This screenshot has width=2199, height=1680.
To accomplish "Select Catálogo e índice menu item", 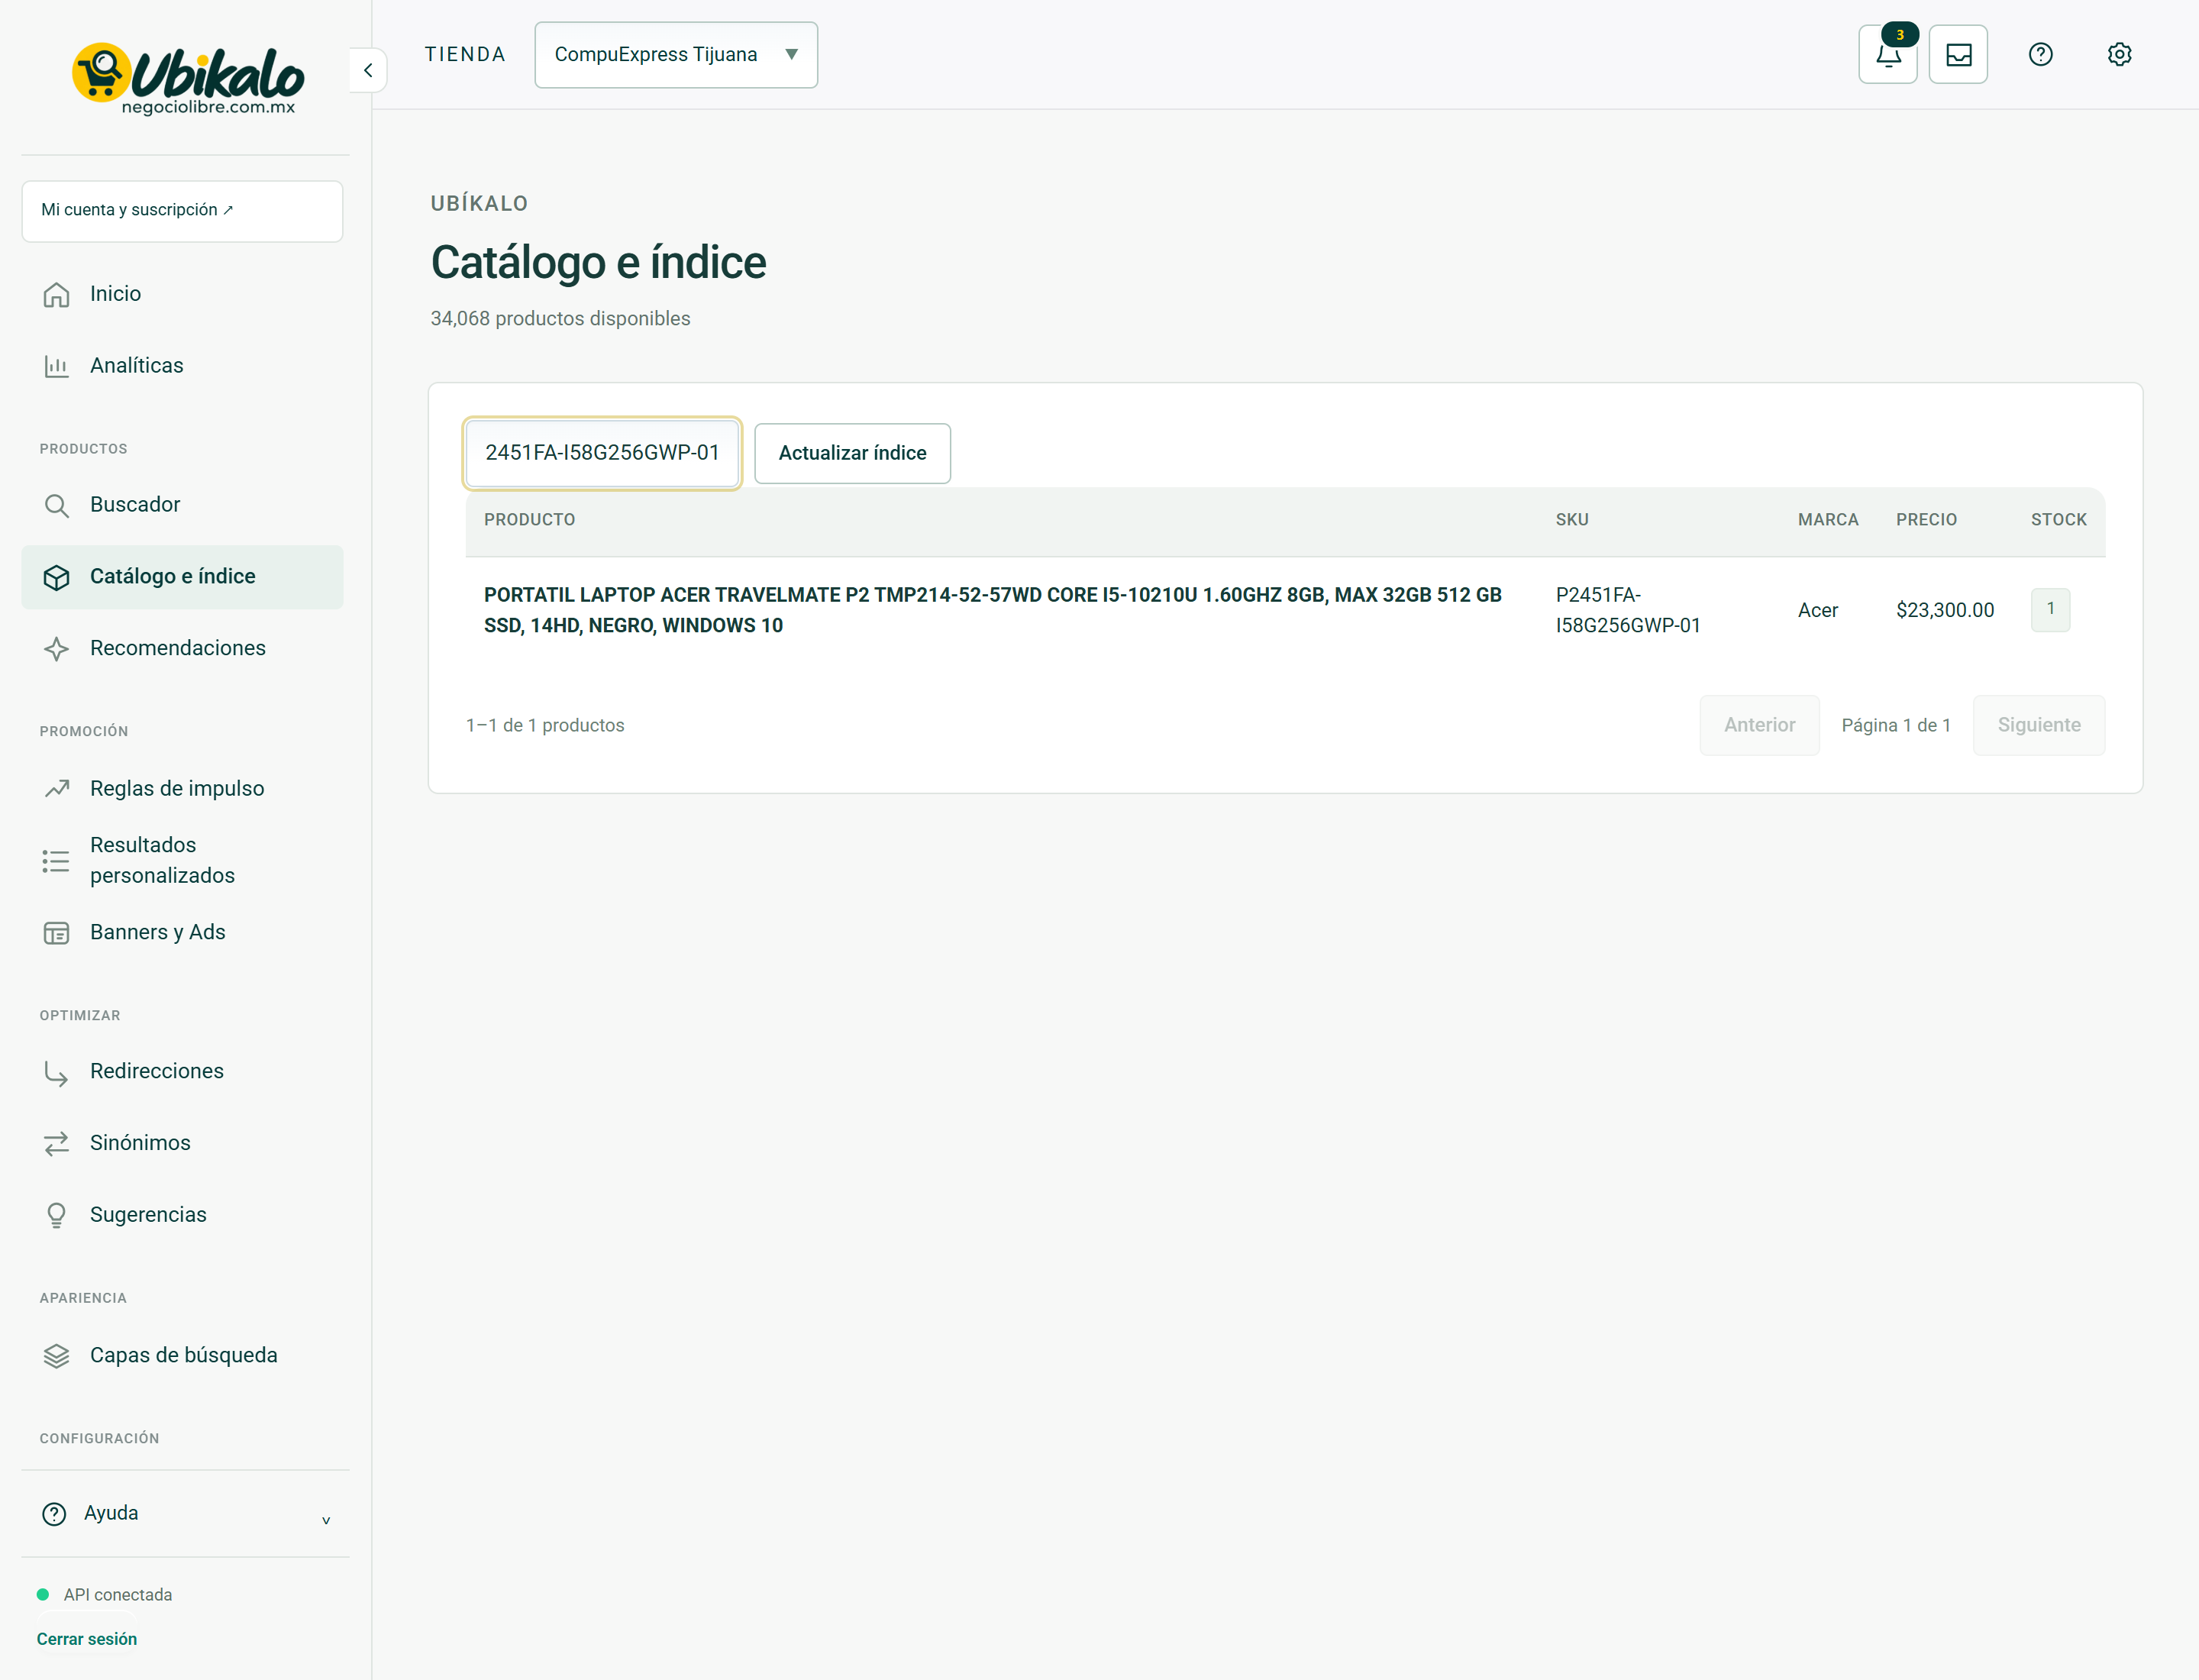I will click(x=182, y=577).
